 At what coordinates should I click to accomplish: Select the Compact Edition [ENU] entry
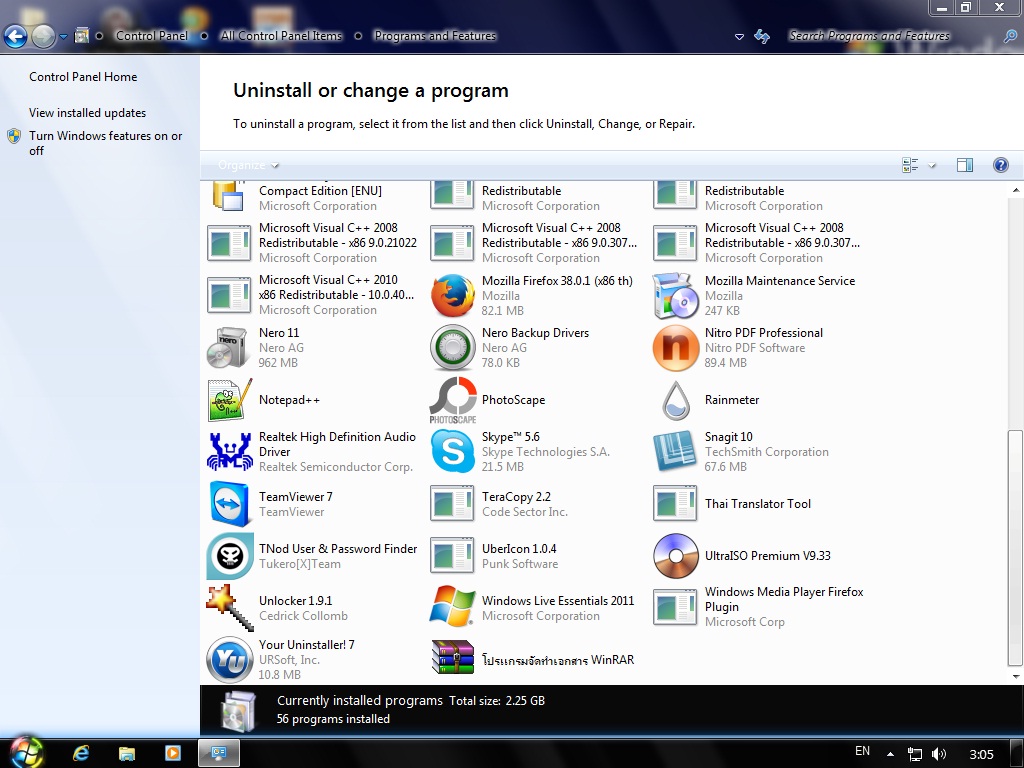pyautogui.click(x=312, y=197)
